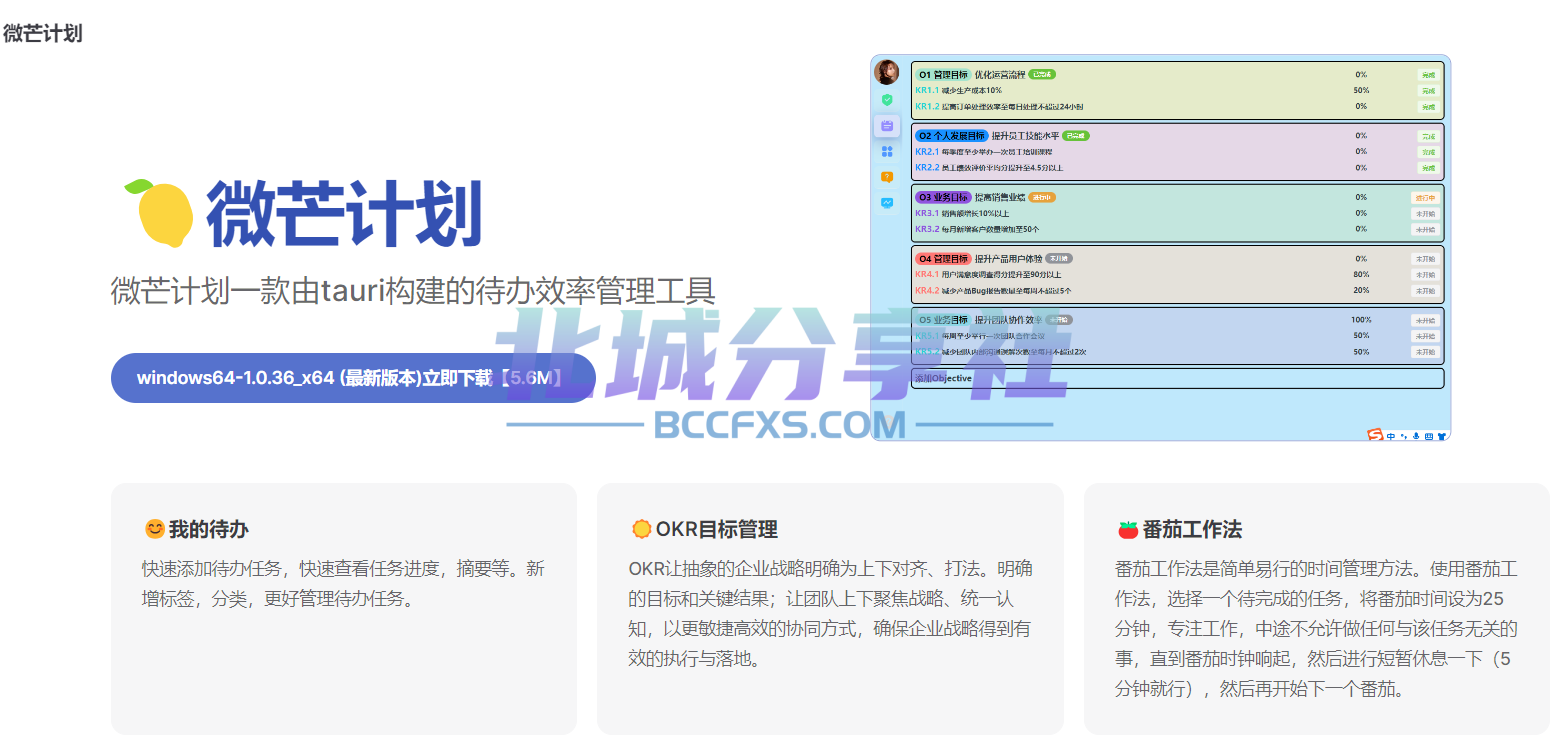Open the user avatar in app sidebar
Viewport: 1564px width, 737px height.
click(886, 72)
